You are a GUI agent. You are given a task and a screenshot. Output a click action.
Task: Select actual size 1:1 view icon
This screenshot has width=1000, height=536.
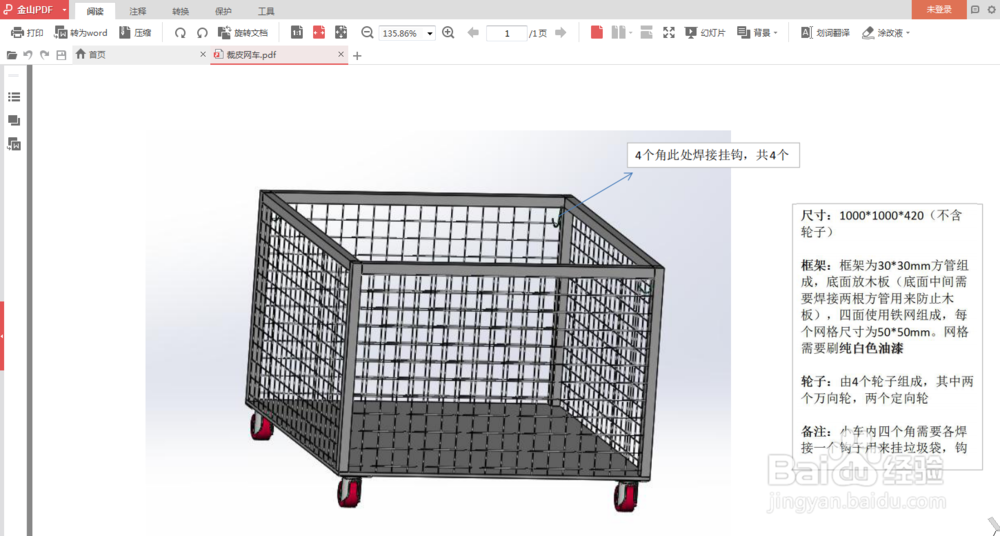pos(297,33)
